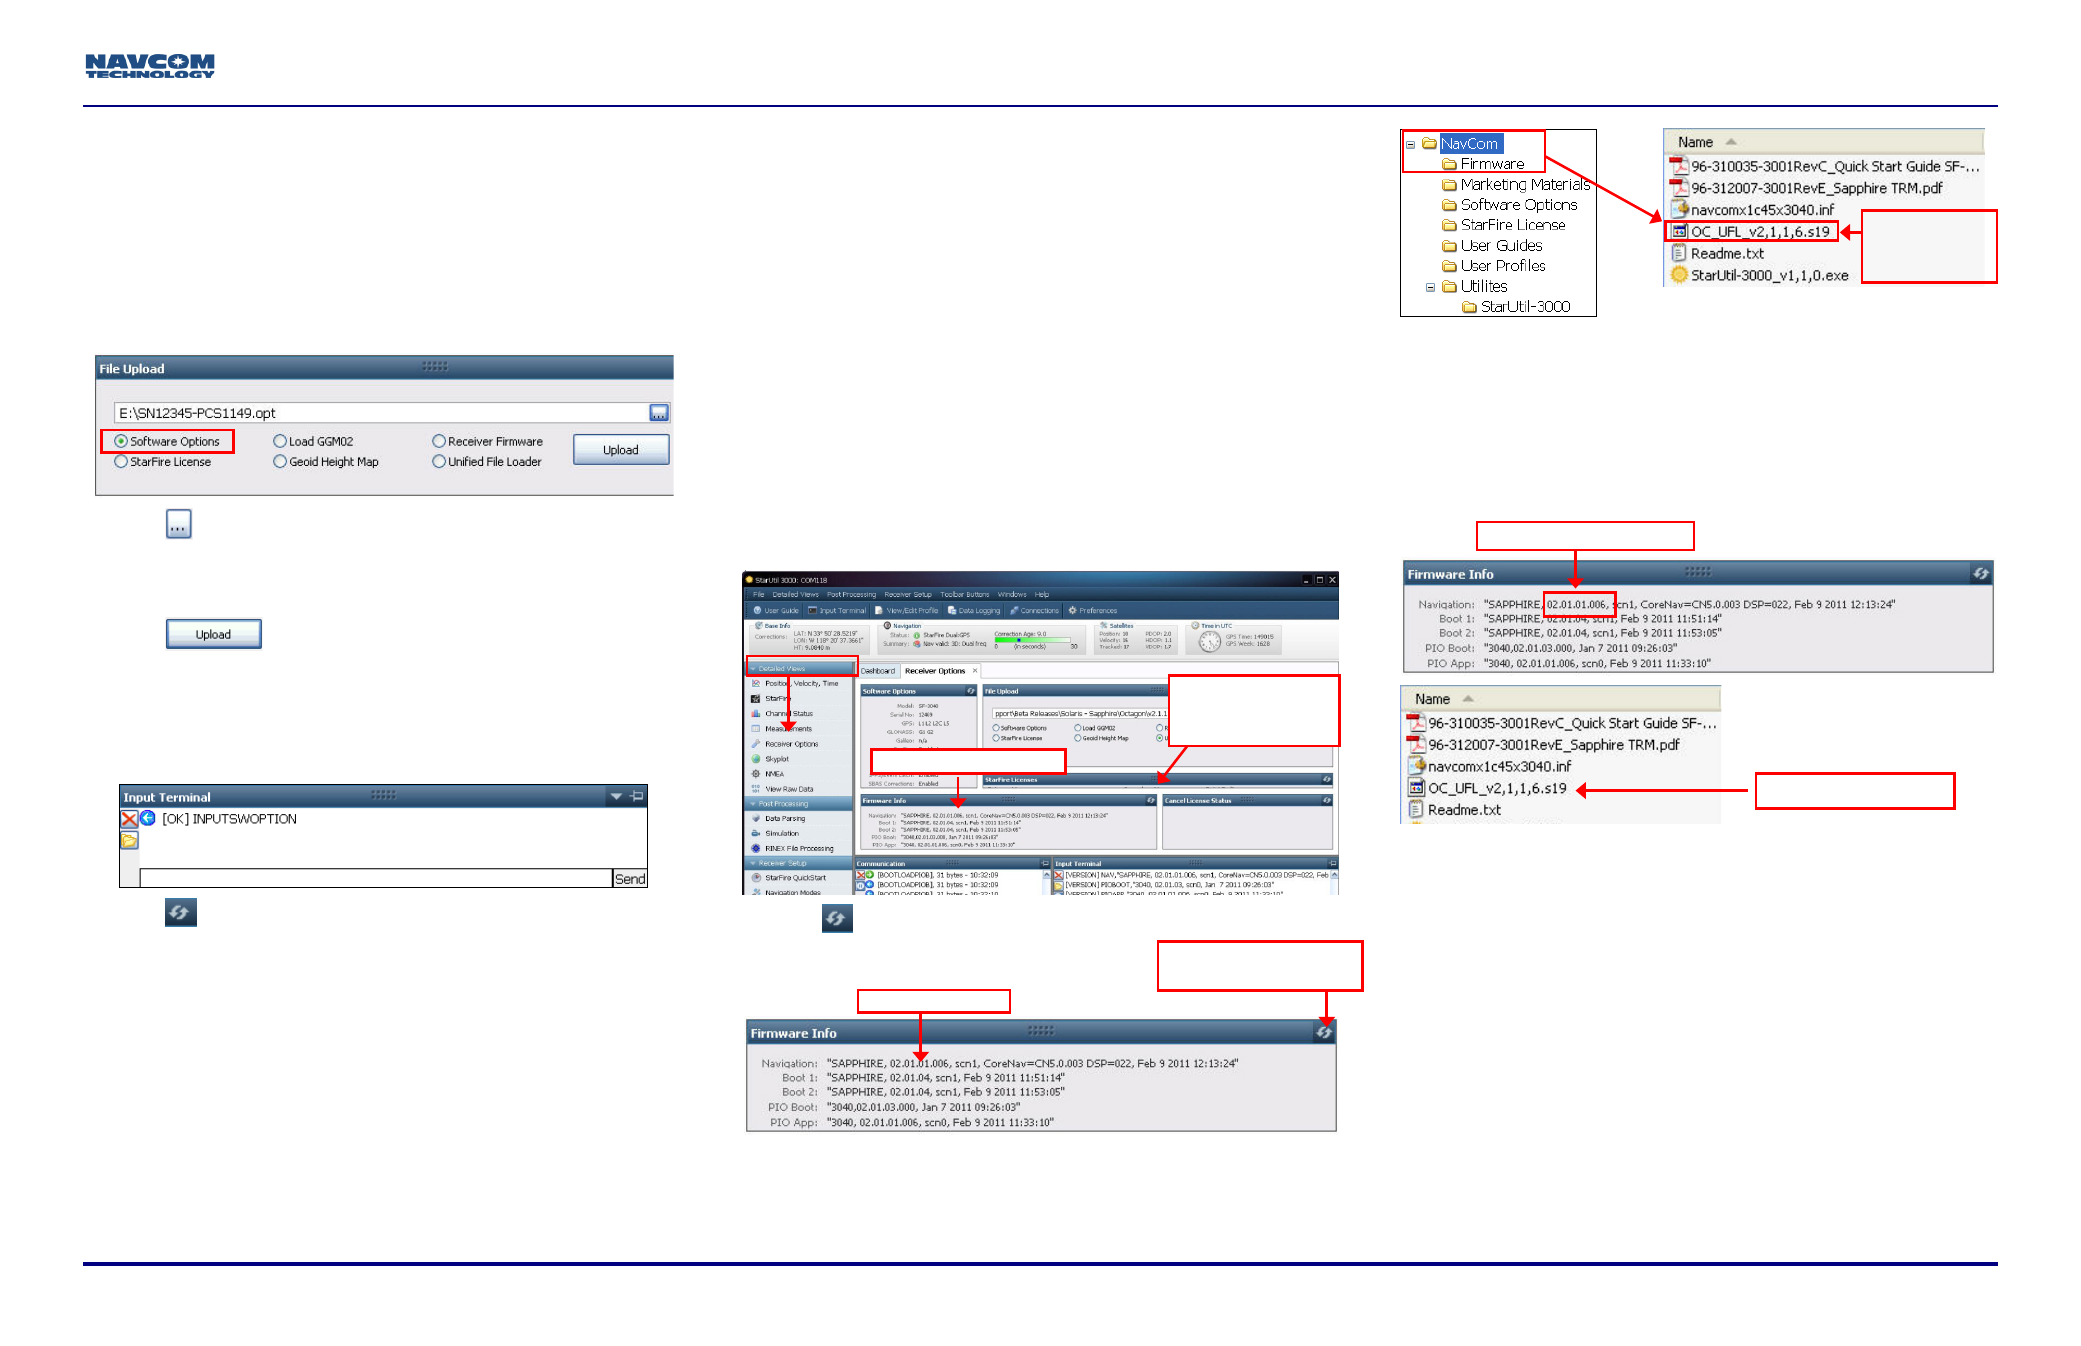Image resolution: width=2081 pixels, height=1346 pixels.
Task: Click standalone Upload button below File Upload panel
Action: pos(213,635)
